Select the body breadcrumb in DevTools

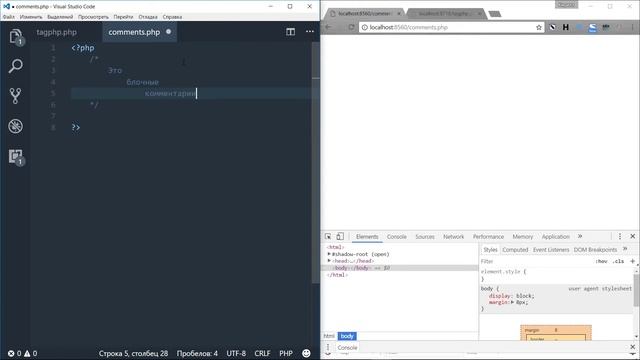(x=347, y=336)
